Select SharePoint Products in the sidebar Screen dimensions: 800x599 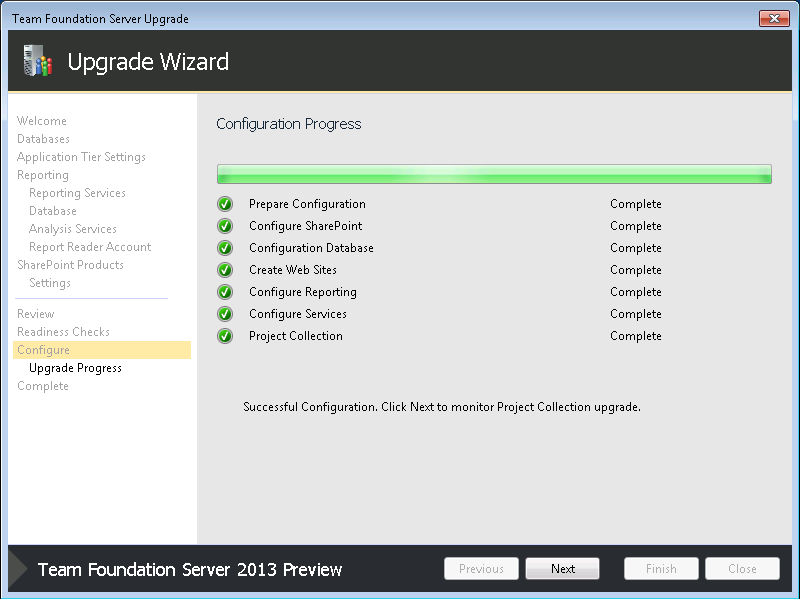[70, 265]
